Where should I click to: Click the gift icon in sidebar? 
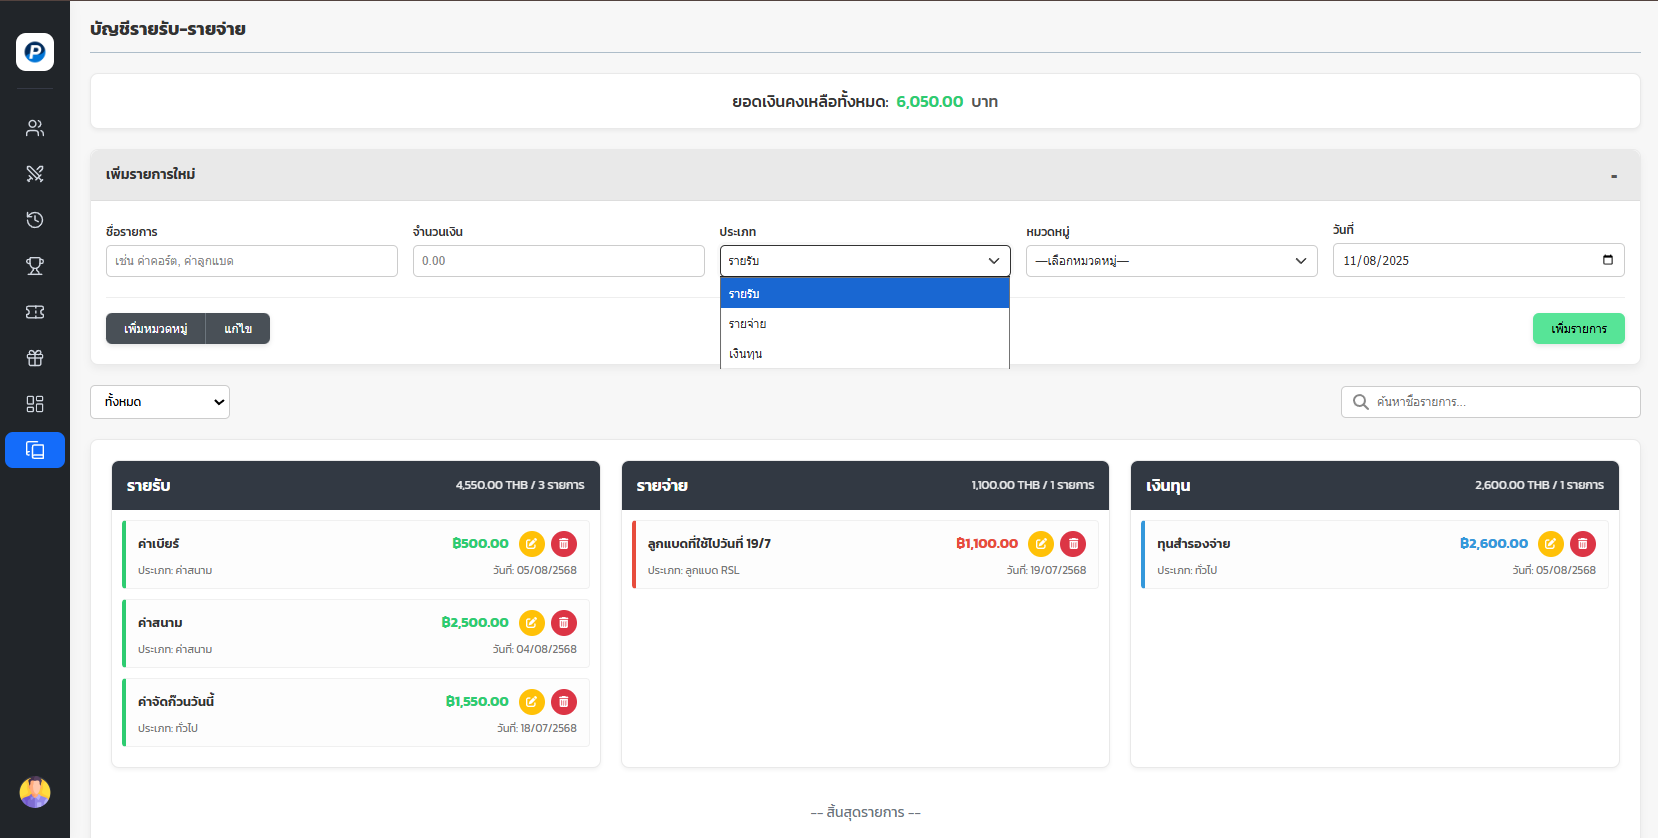pyautogui.click(x=35, y=358)
